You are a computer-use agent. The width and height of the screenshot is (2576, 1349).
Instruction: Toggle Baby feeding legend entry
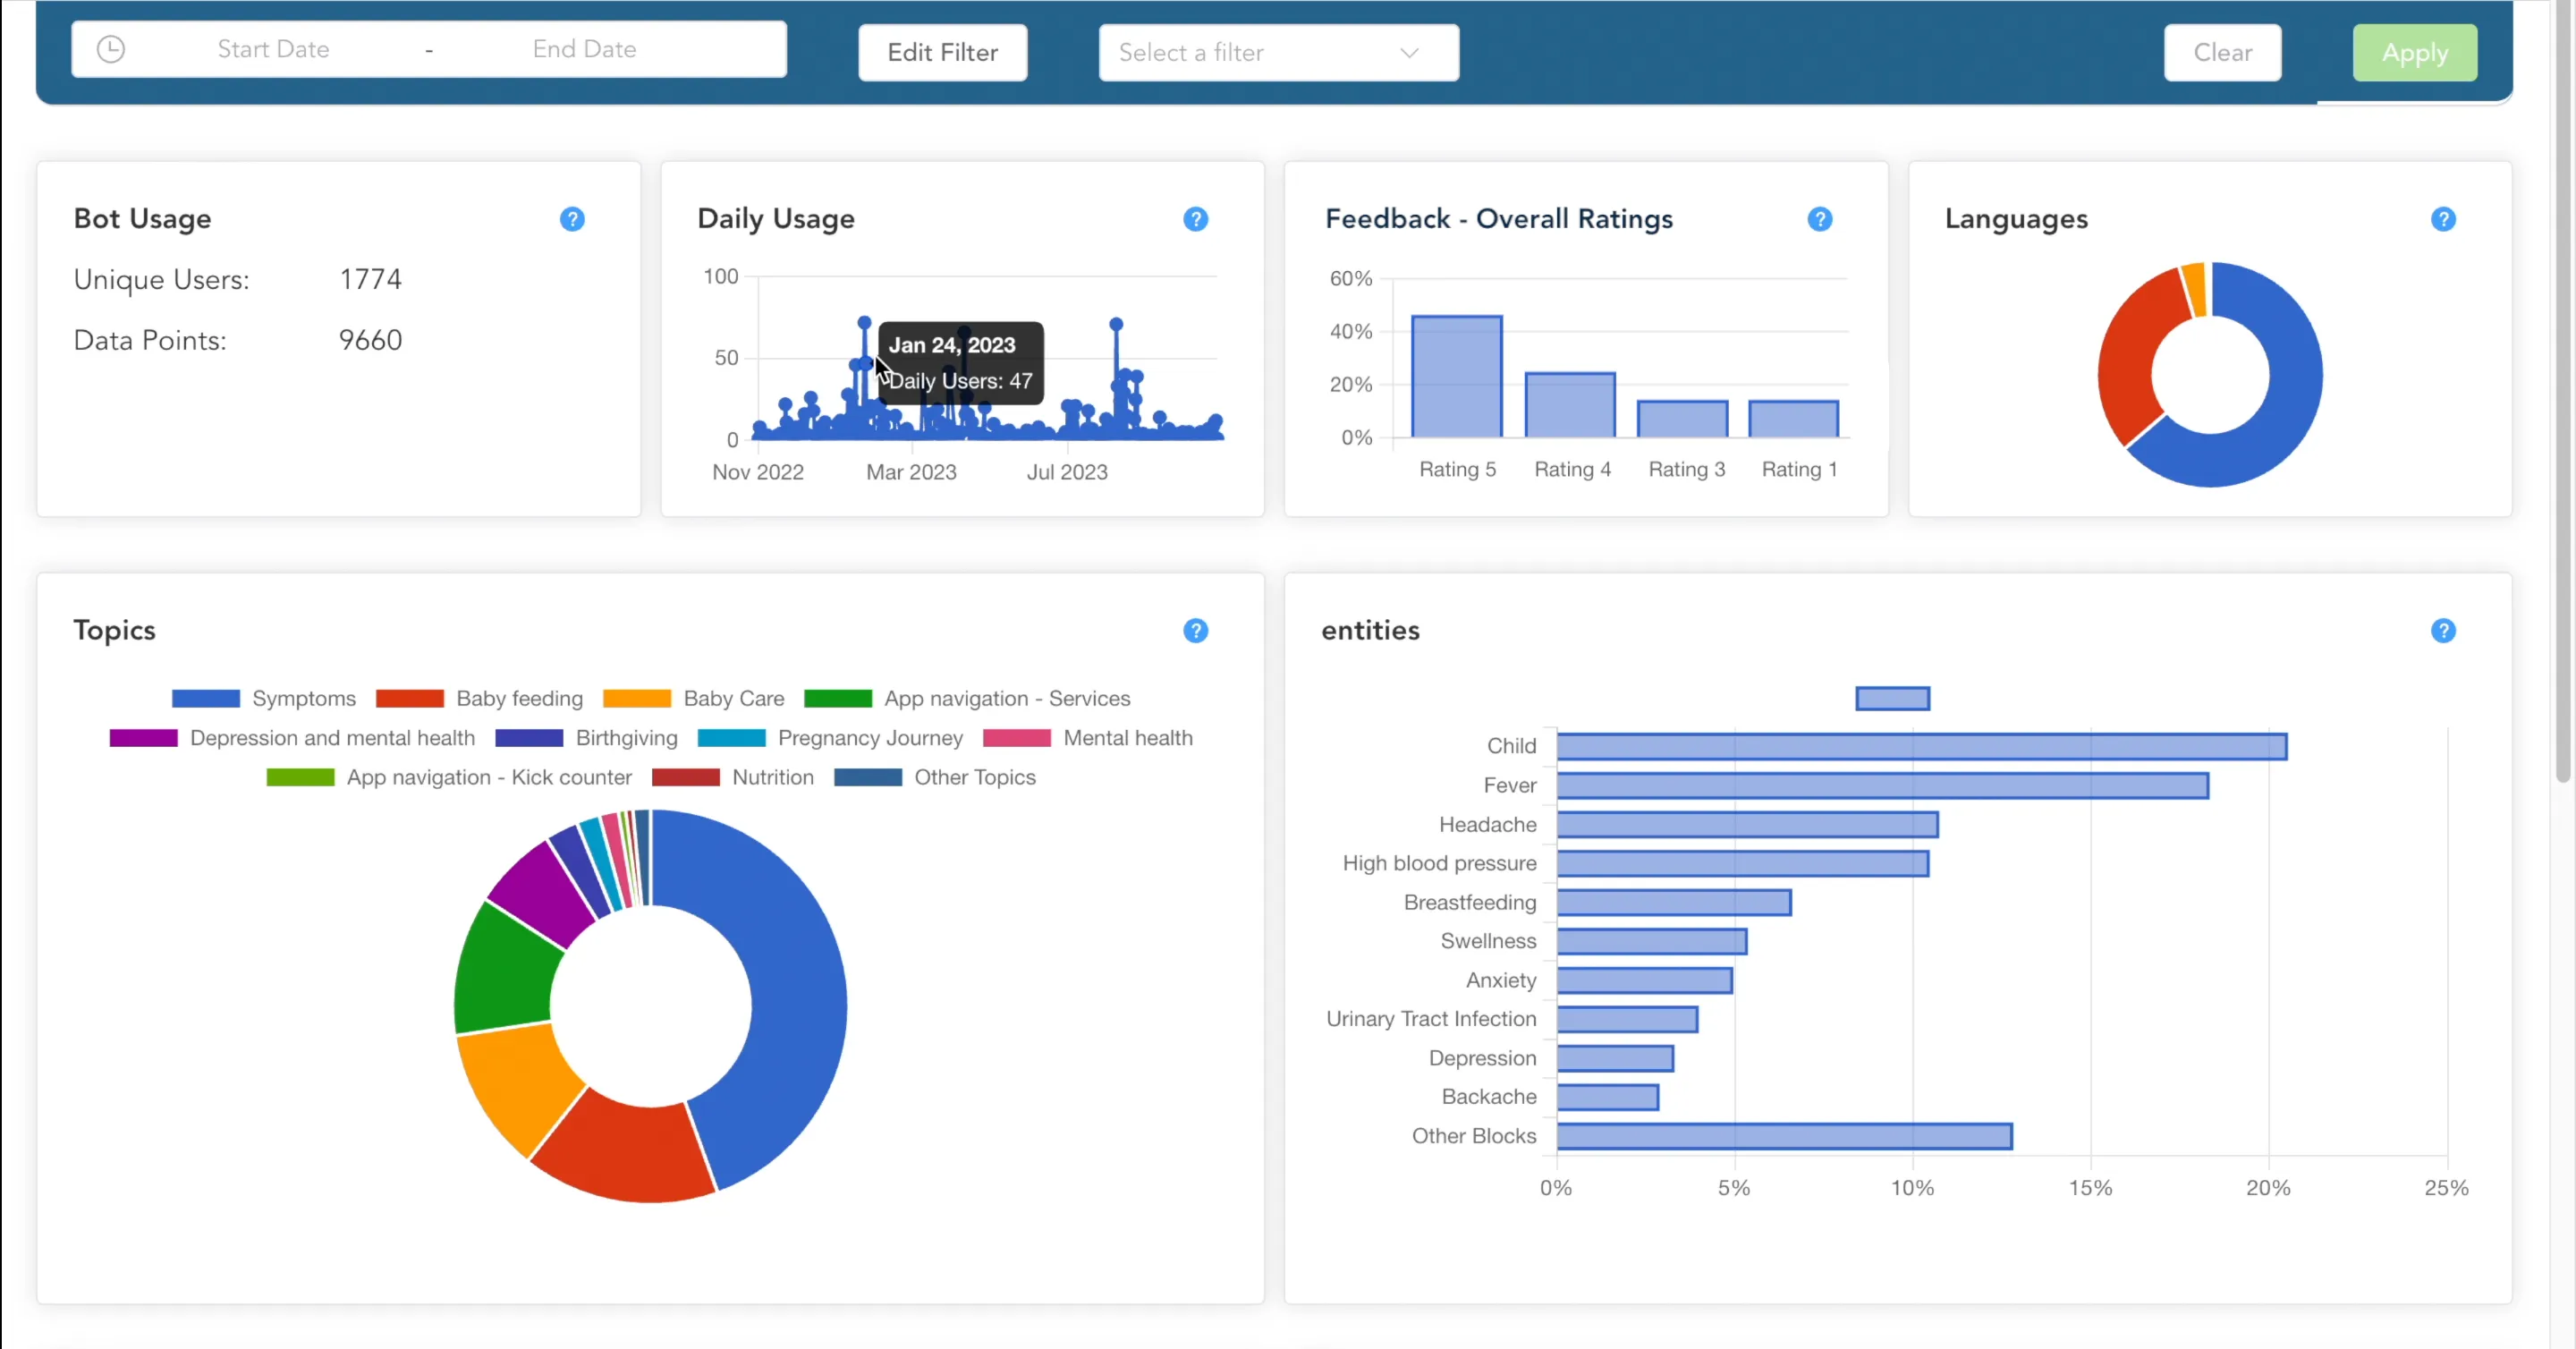tap(518, 698)
